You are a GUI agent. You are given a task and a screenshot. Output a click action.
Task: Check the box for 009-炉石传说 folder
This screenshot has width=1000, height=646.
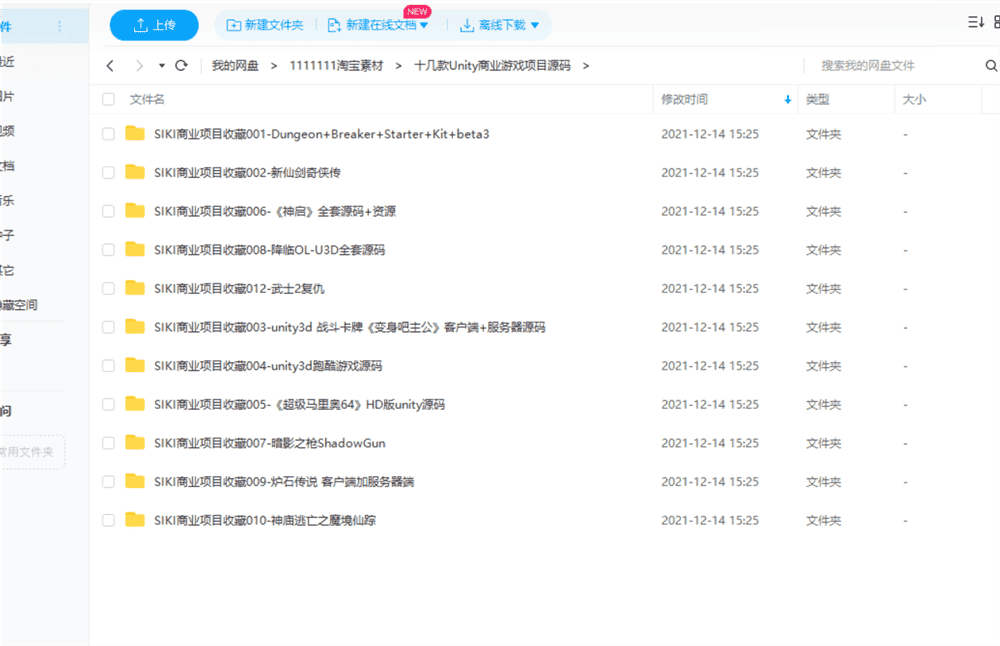click(x=108, y=482)
